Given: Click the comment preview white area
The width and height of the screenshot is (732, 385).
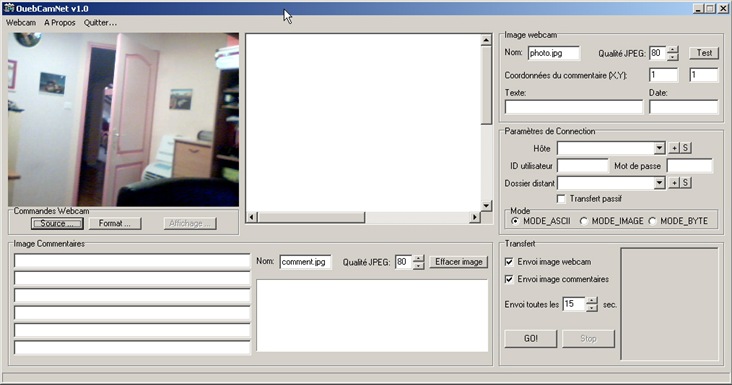Looking at the screenshot, I should (372, 315).
